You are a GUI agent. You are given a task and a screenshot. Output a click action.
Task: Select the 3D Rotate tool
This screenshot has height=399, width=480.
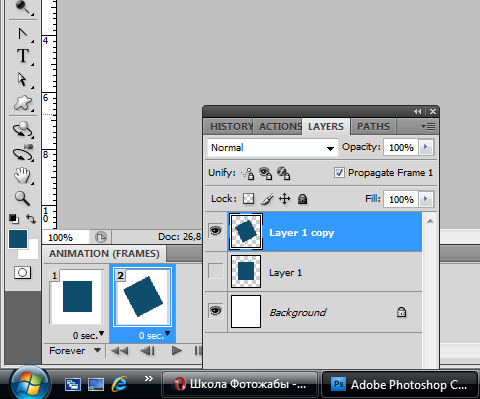(x=23, y=129)
